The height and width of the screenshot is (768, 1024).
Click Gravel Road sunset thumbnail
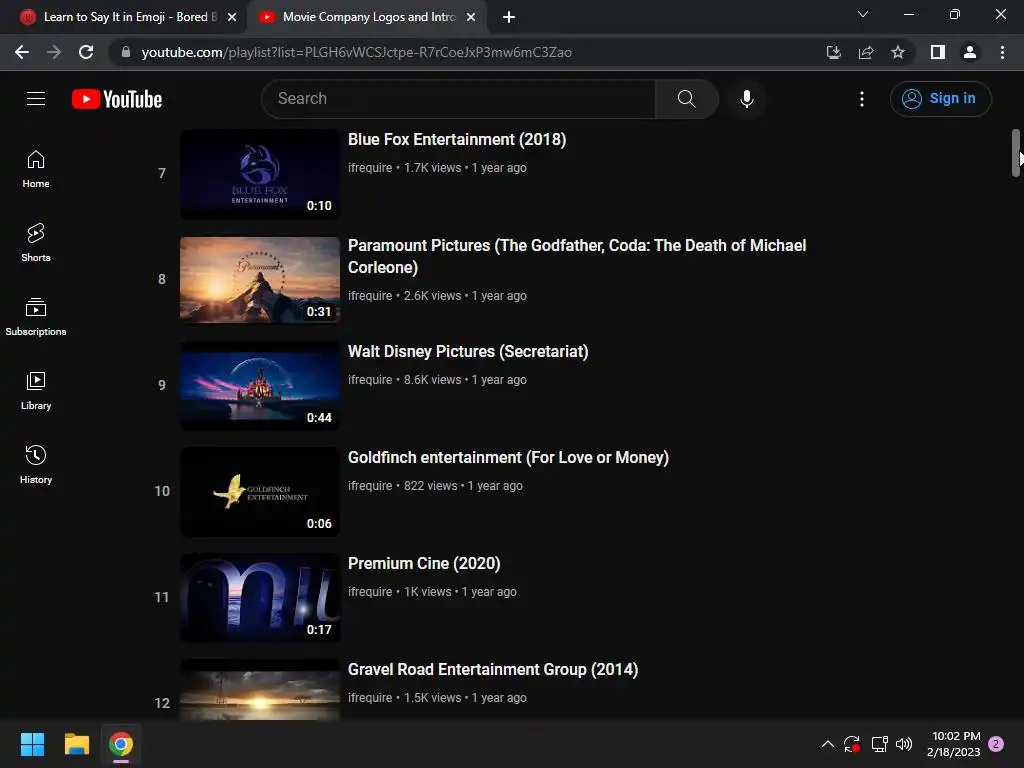tap(260, 690)
